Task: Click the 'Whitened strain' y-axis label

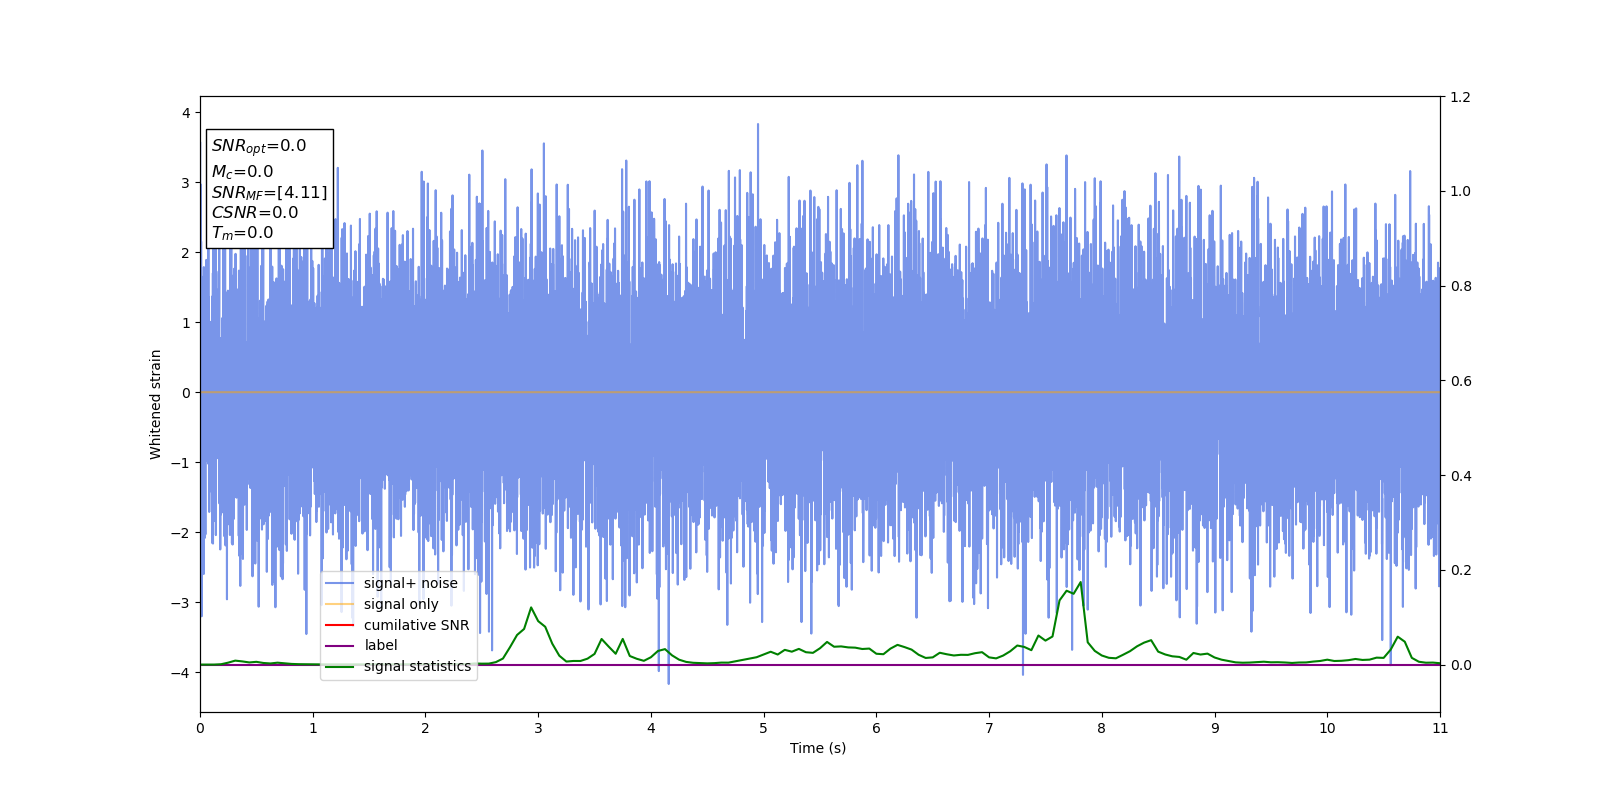Action: click(155, 404)
